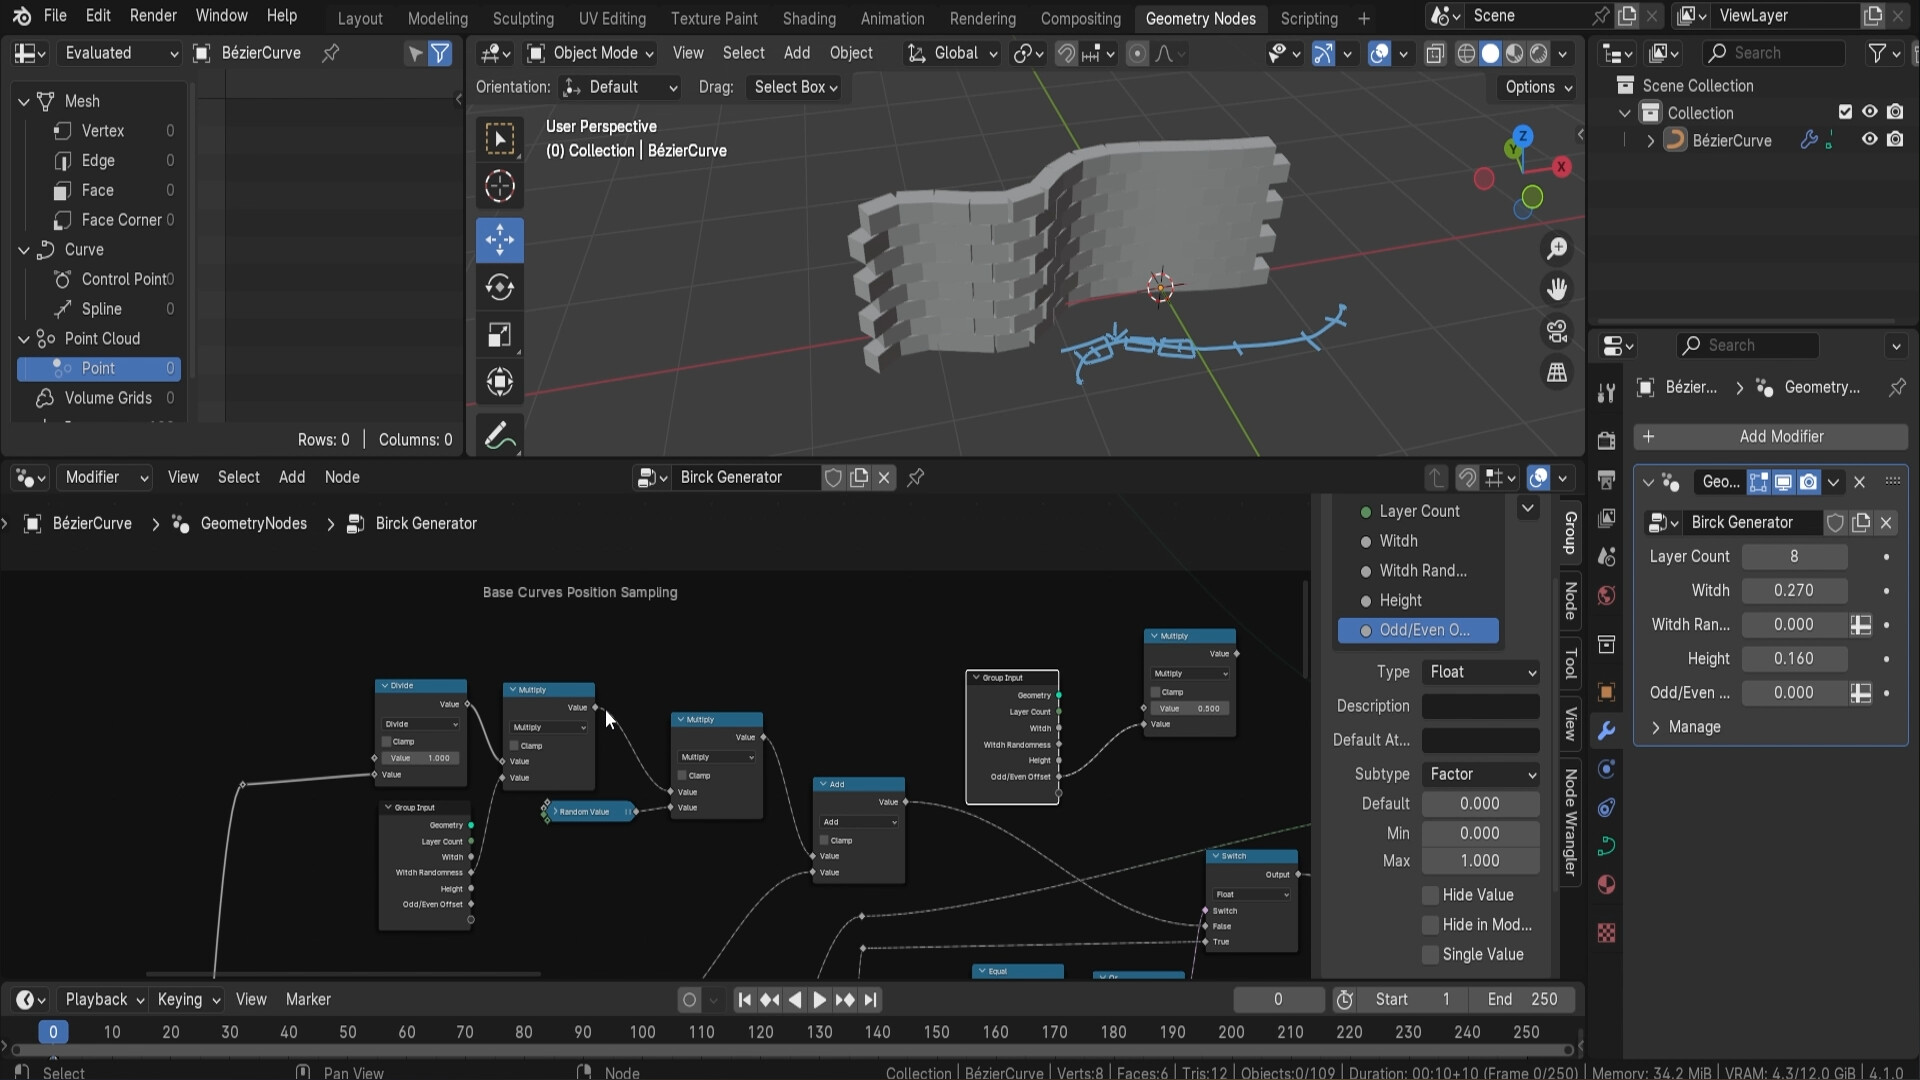Open the Subtype dropdown set to Factor
Screen dimensions: 1920x1080
tap(1480, 773)
